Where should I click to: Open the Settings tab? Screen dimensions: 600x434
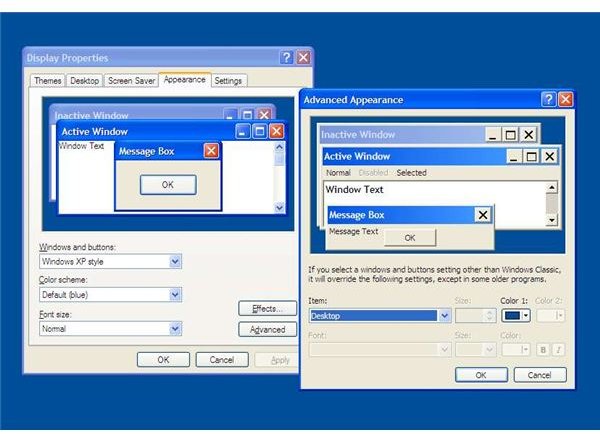click(228, 81)
